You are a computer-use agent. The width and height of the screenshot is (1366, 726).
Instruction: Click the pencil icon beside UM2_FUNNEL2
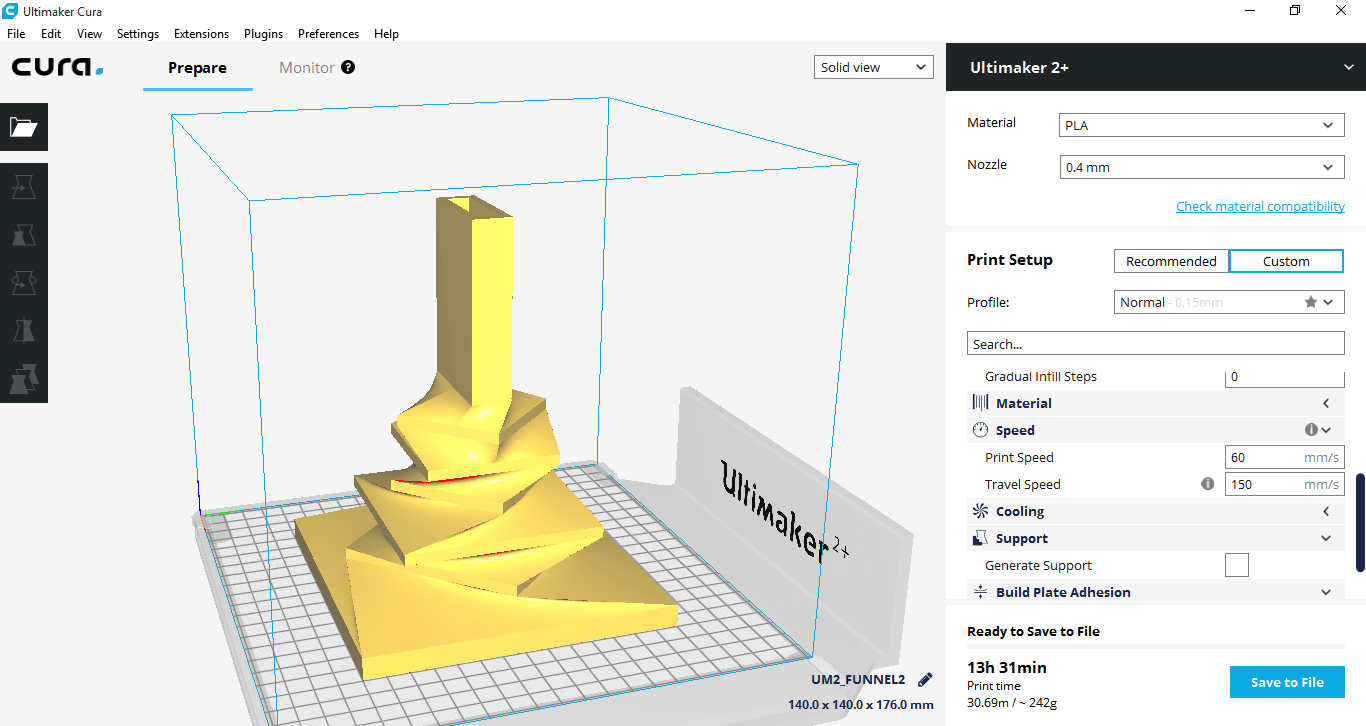[925, 680]
